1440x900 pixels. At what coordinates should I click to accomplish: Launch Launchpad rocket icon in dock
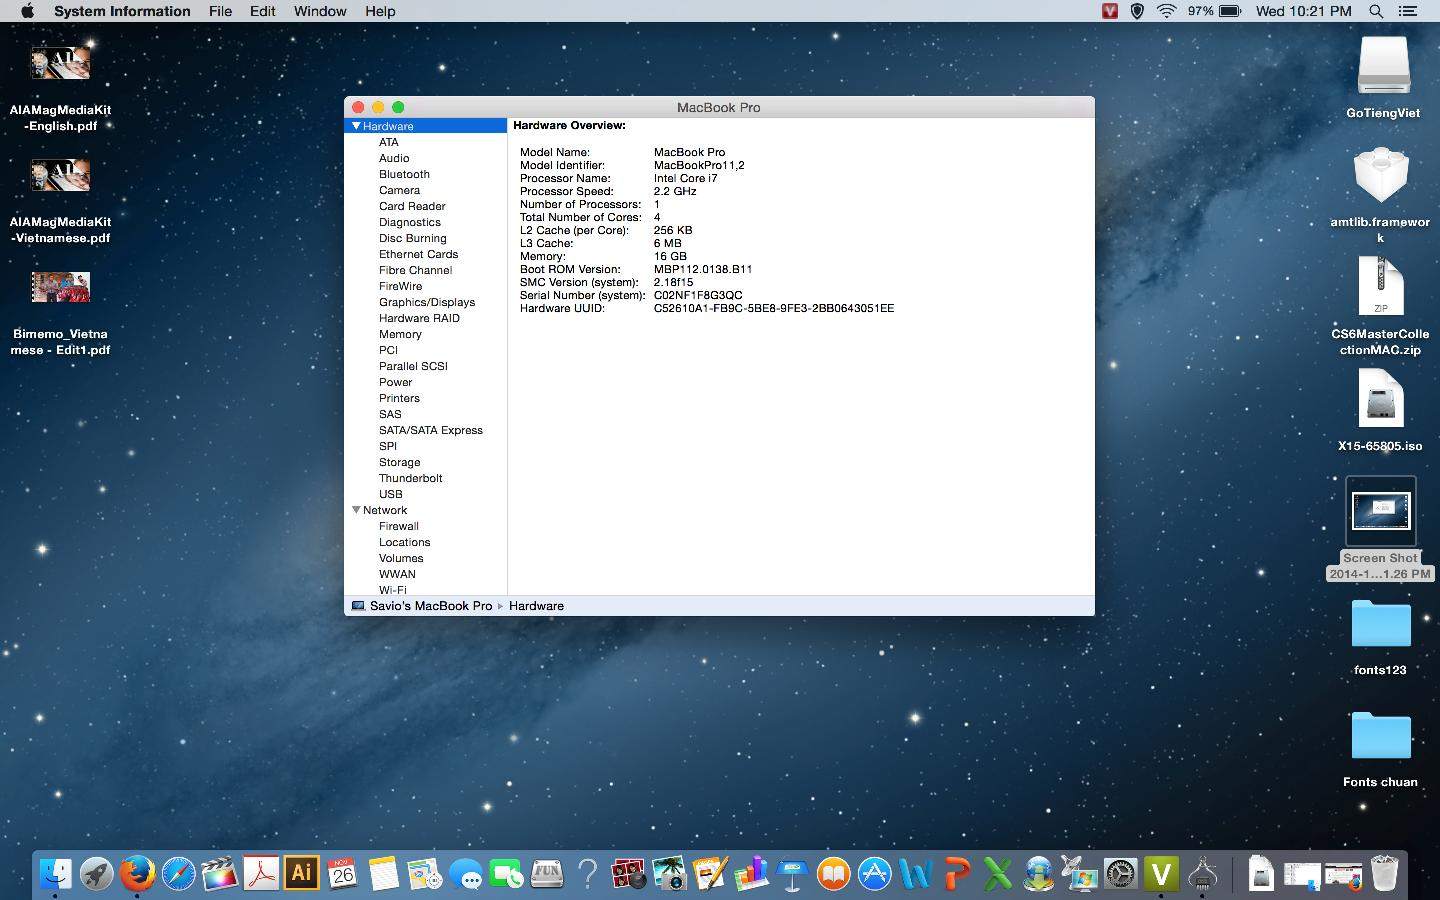point(97,874)
